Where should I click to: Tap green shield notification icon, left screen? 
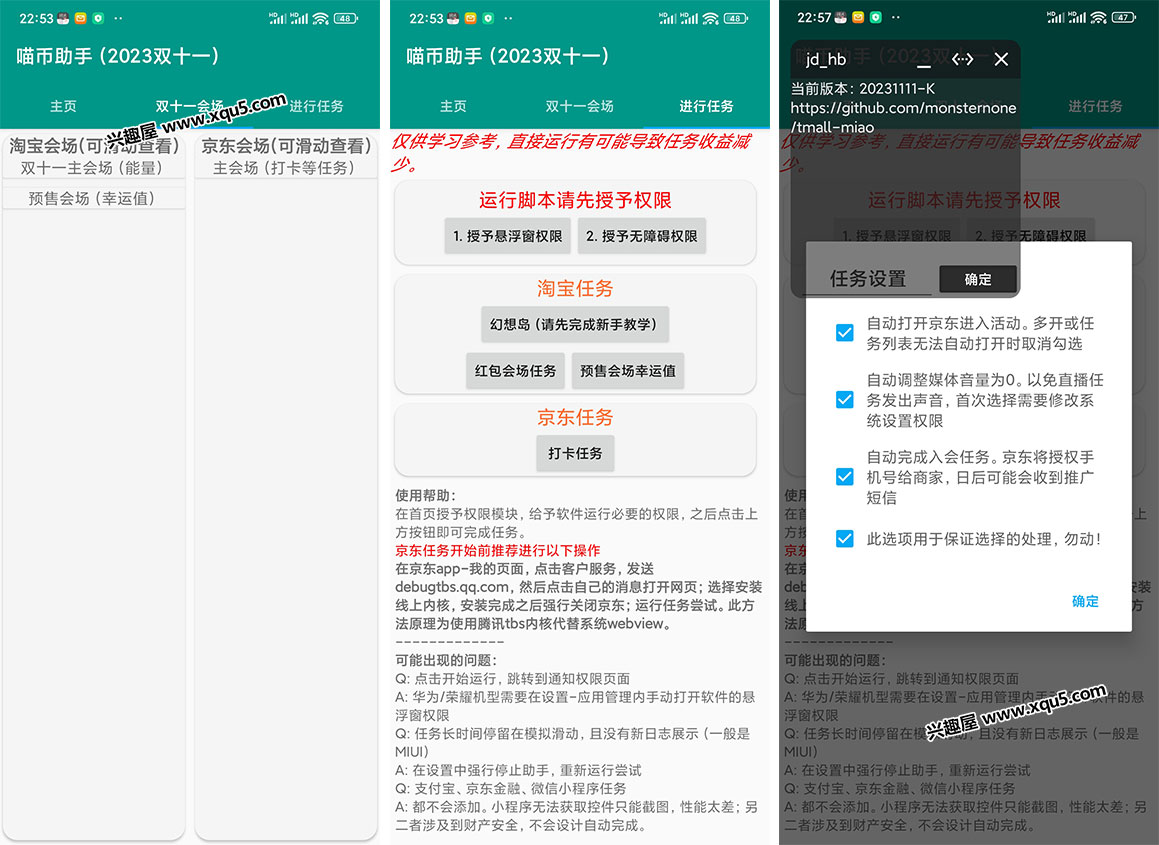[x=98, y=18]
